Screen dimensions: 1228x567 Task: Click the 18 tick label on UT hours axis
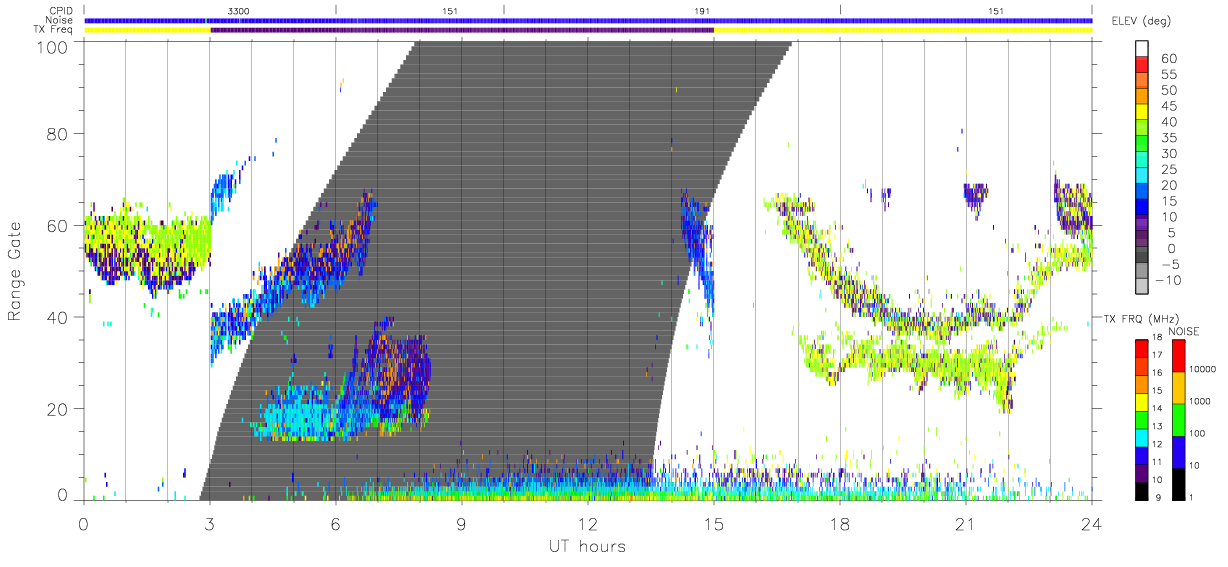click(x=840, y=523)
